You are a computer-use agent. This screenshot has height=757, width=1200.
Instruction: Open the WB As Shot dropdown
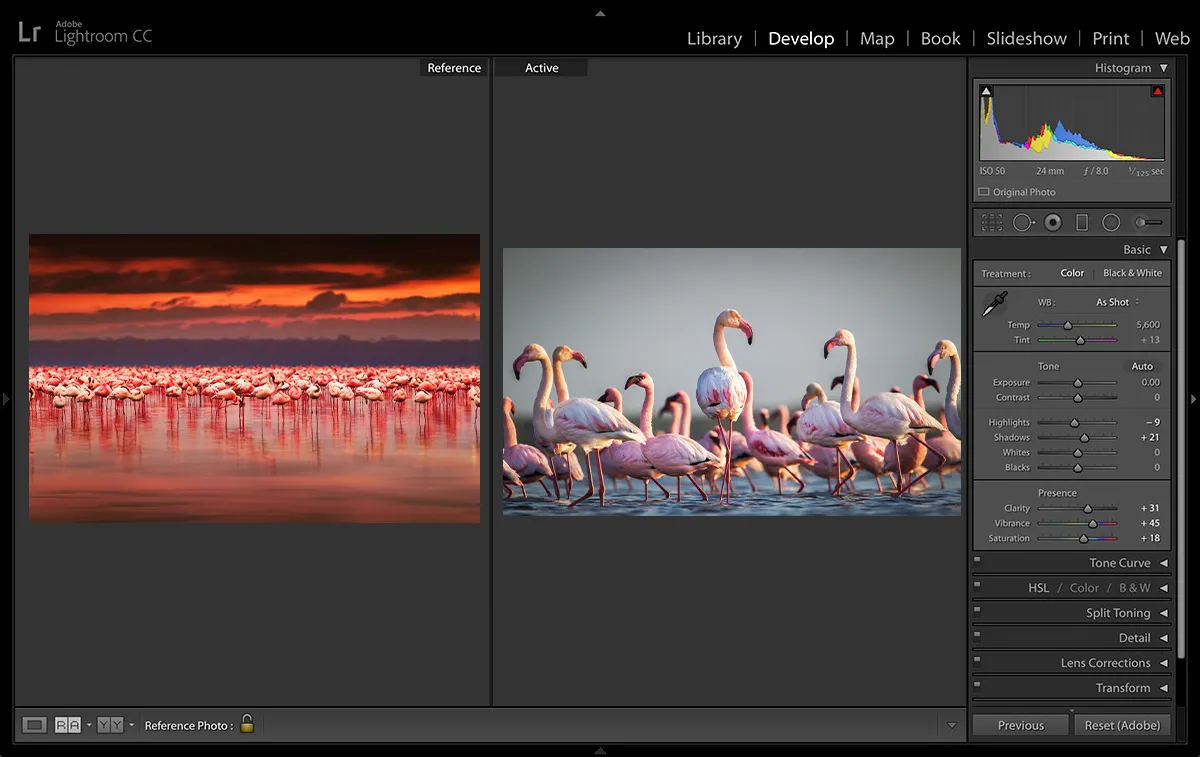[1116, 302]
